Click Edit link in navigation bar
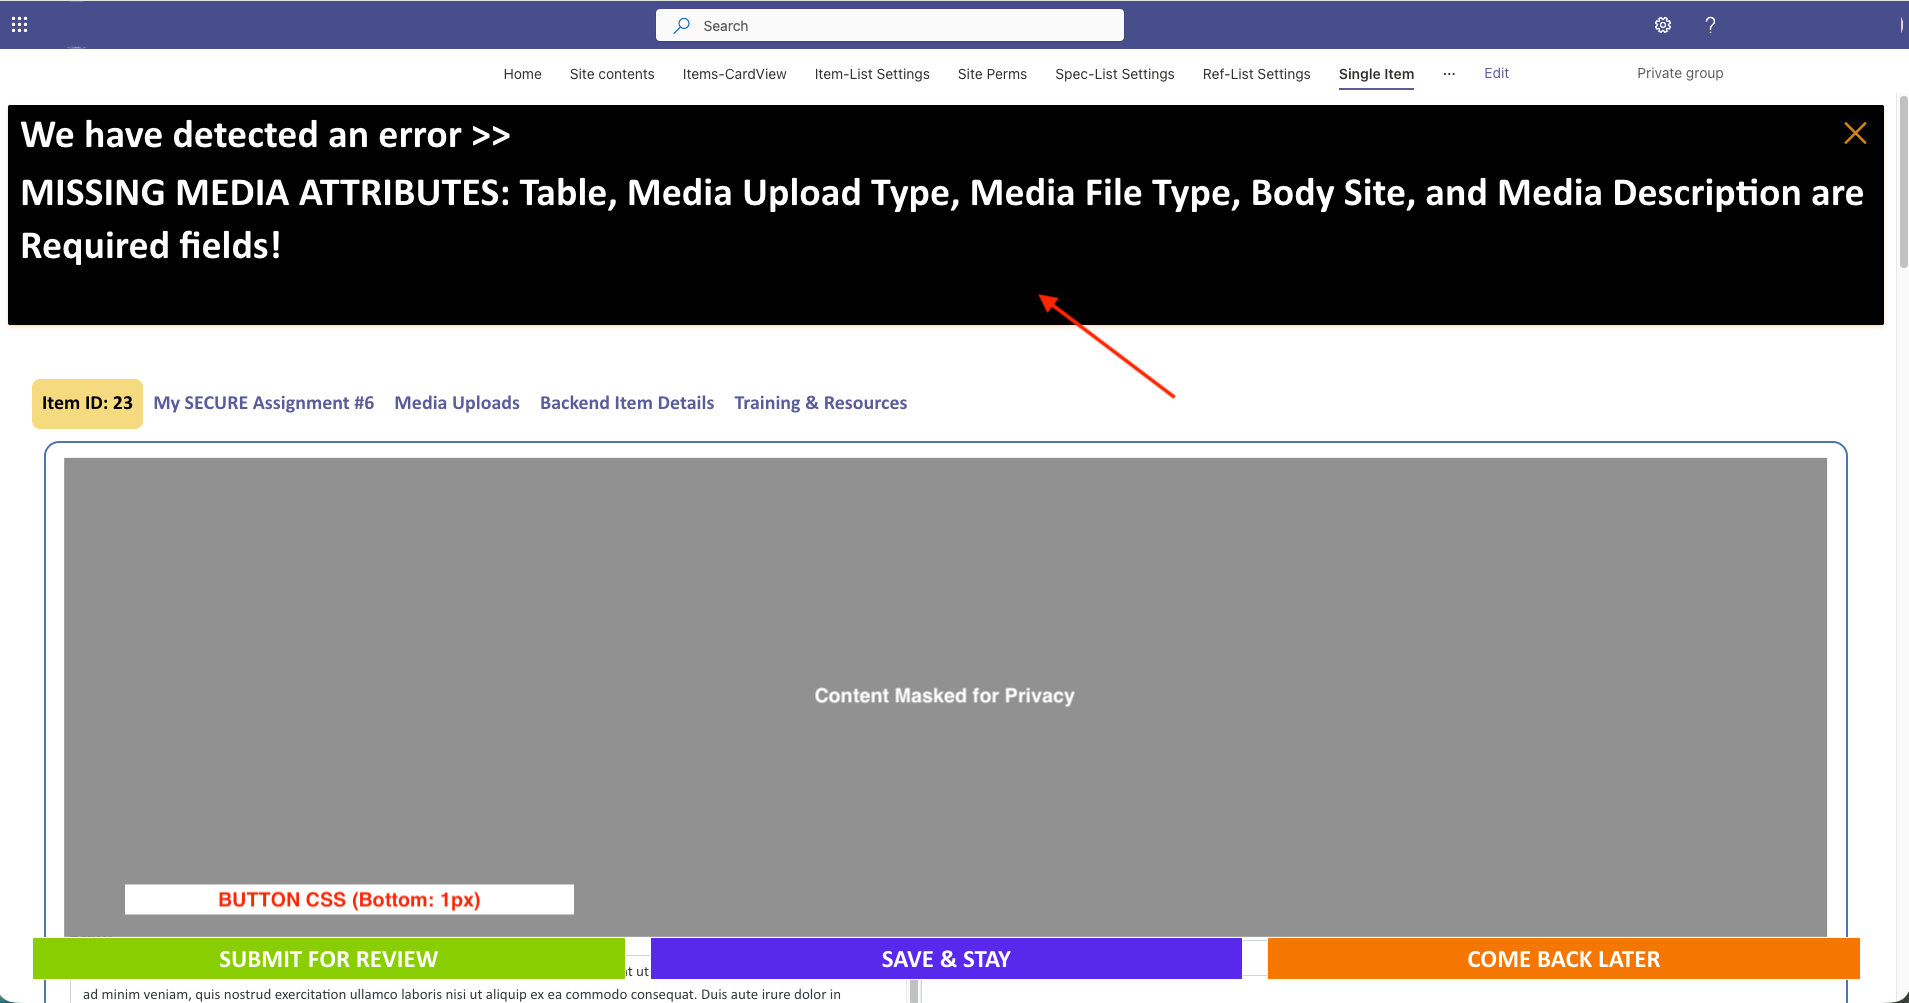Image resolution: width=1909 pixels, height=1003 pixels. pyautogui.click(x=1496, y=73)
